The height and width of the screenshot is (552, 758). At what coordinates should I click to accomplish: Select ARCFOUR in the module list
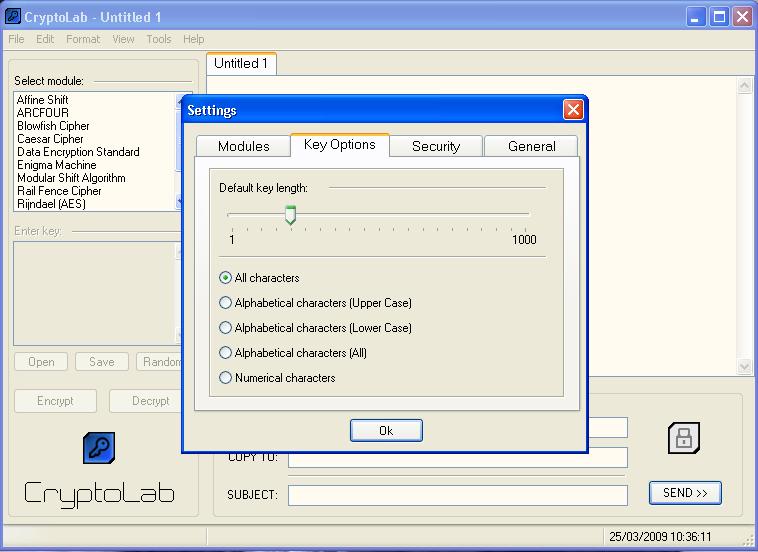pos(43,113)
